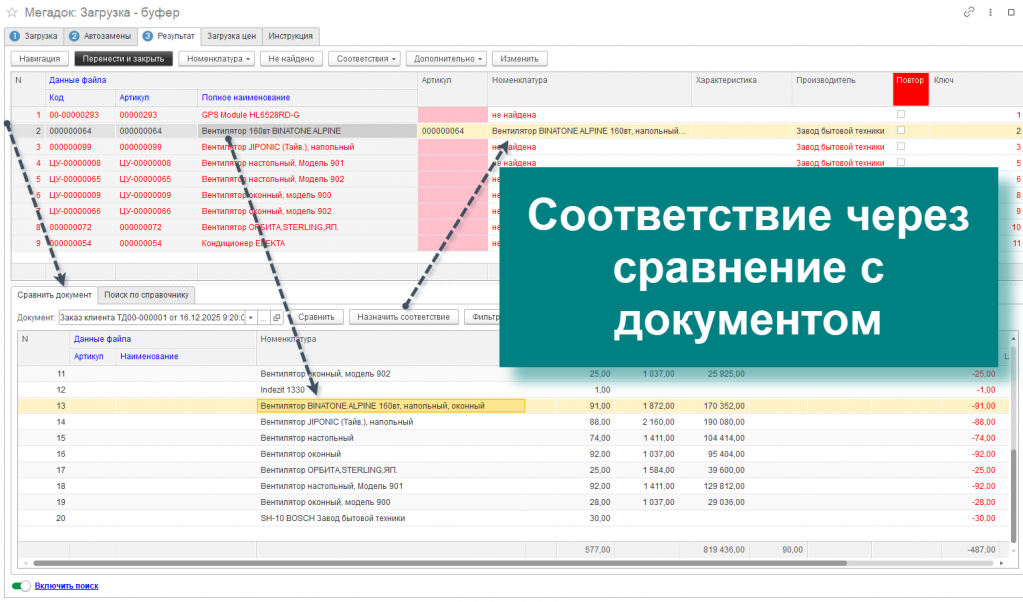
Task: Click the red value -487,00 in the footer
Action: [982, 550]
